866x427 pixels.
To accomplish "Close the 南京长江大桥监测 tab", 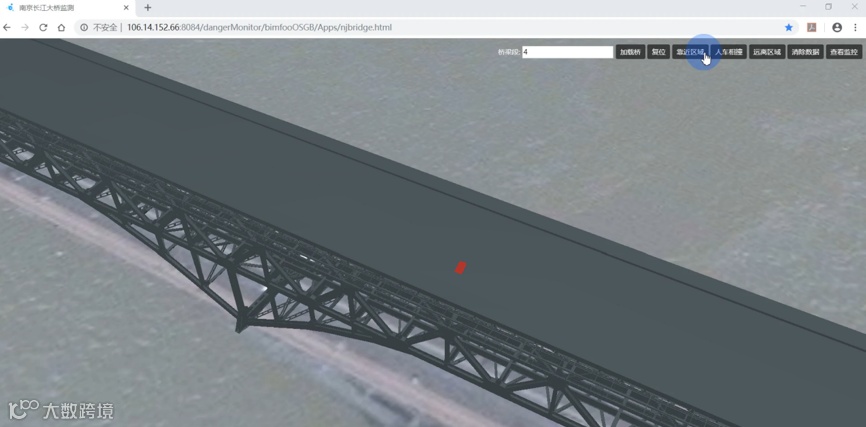I will point(126,8).
